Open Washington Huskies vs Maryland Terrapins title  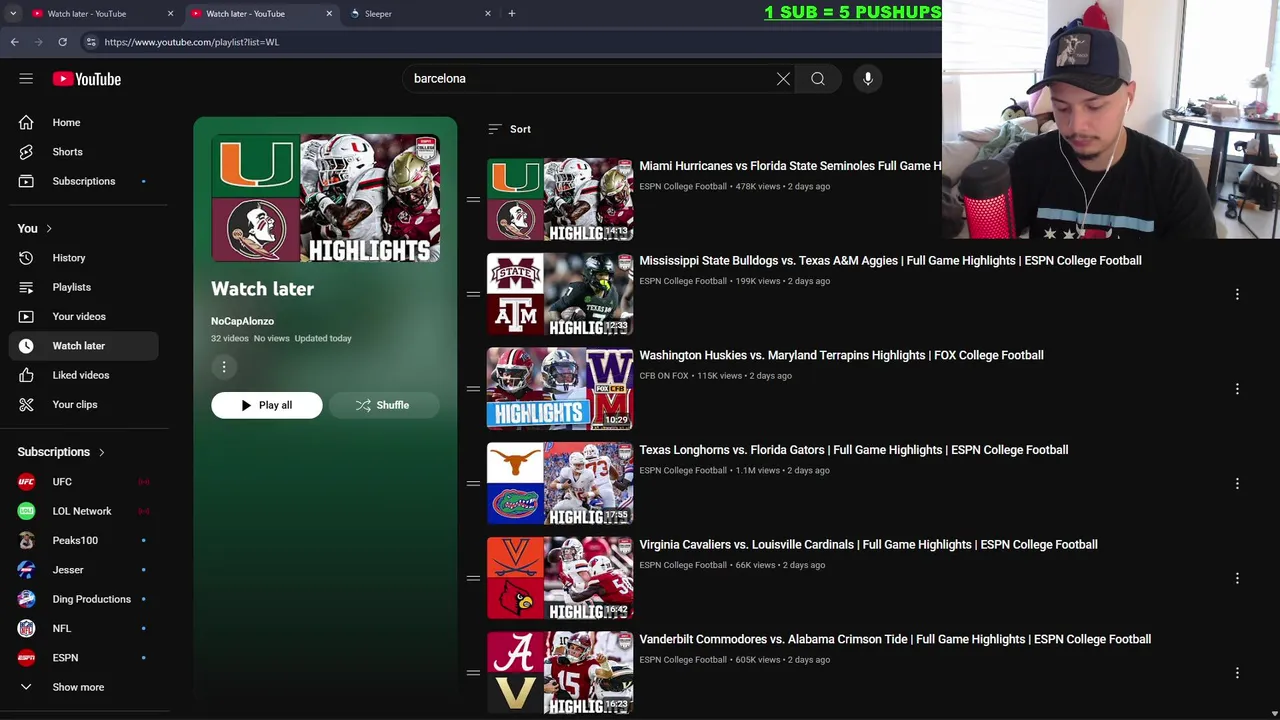841,355
